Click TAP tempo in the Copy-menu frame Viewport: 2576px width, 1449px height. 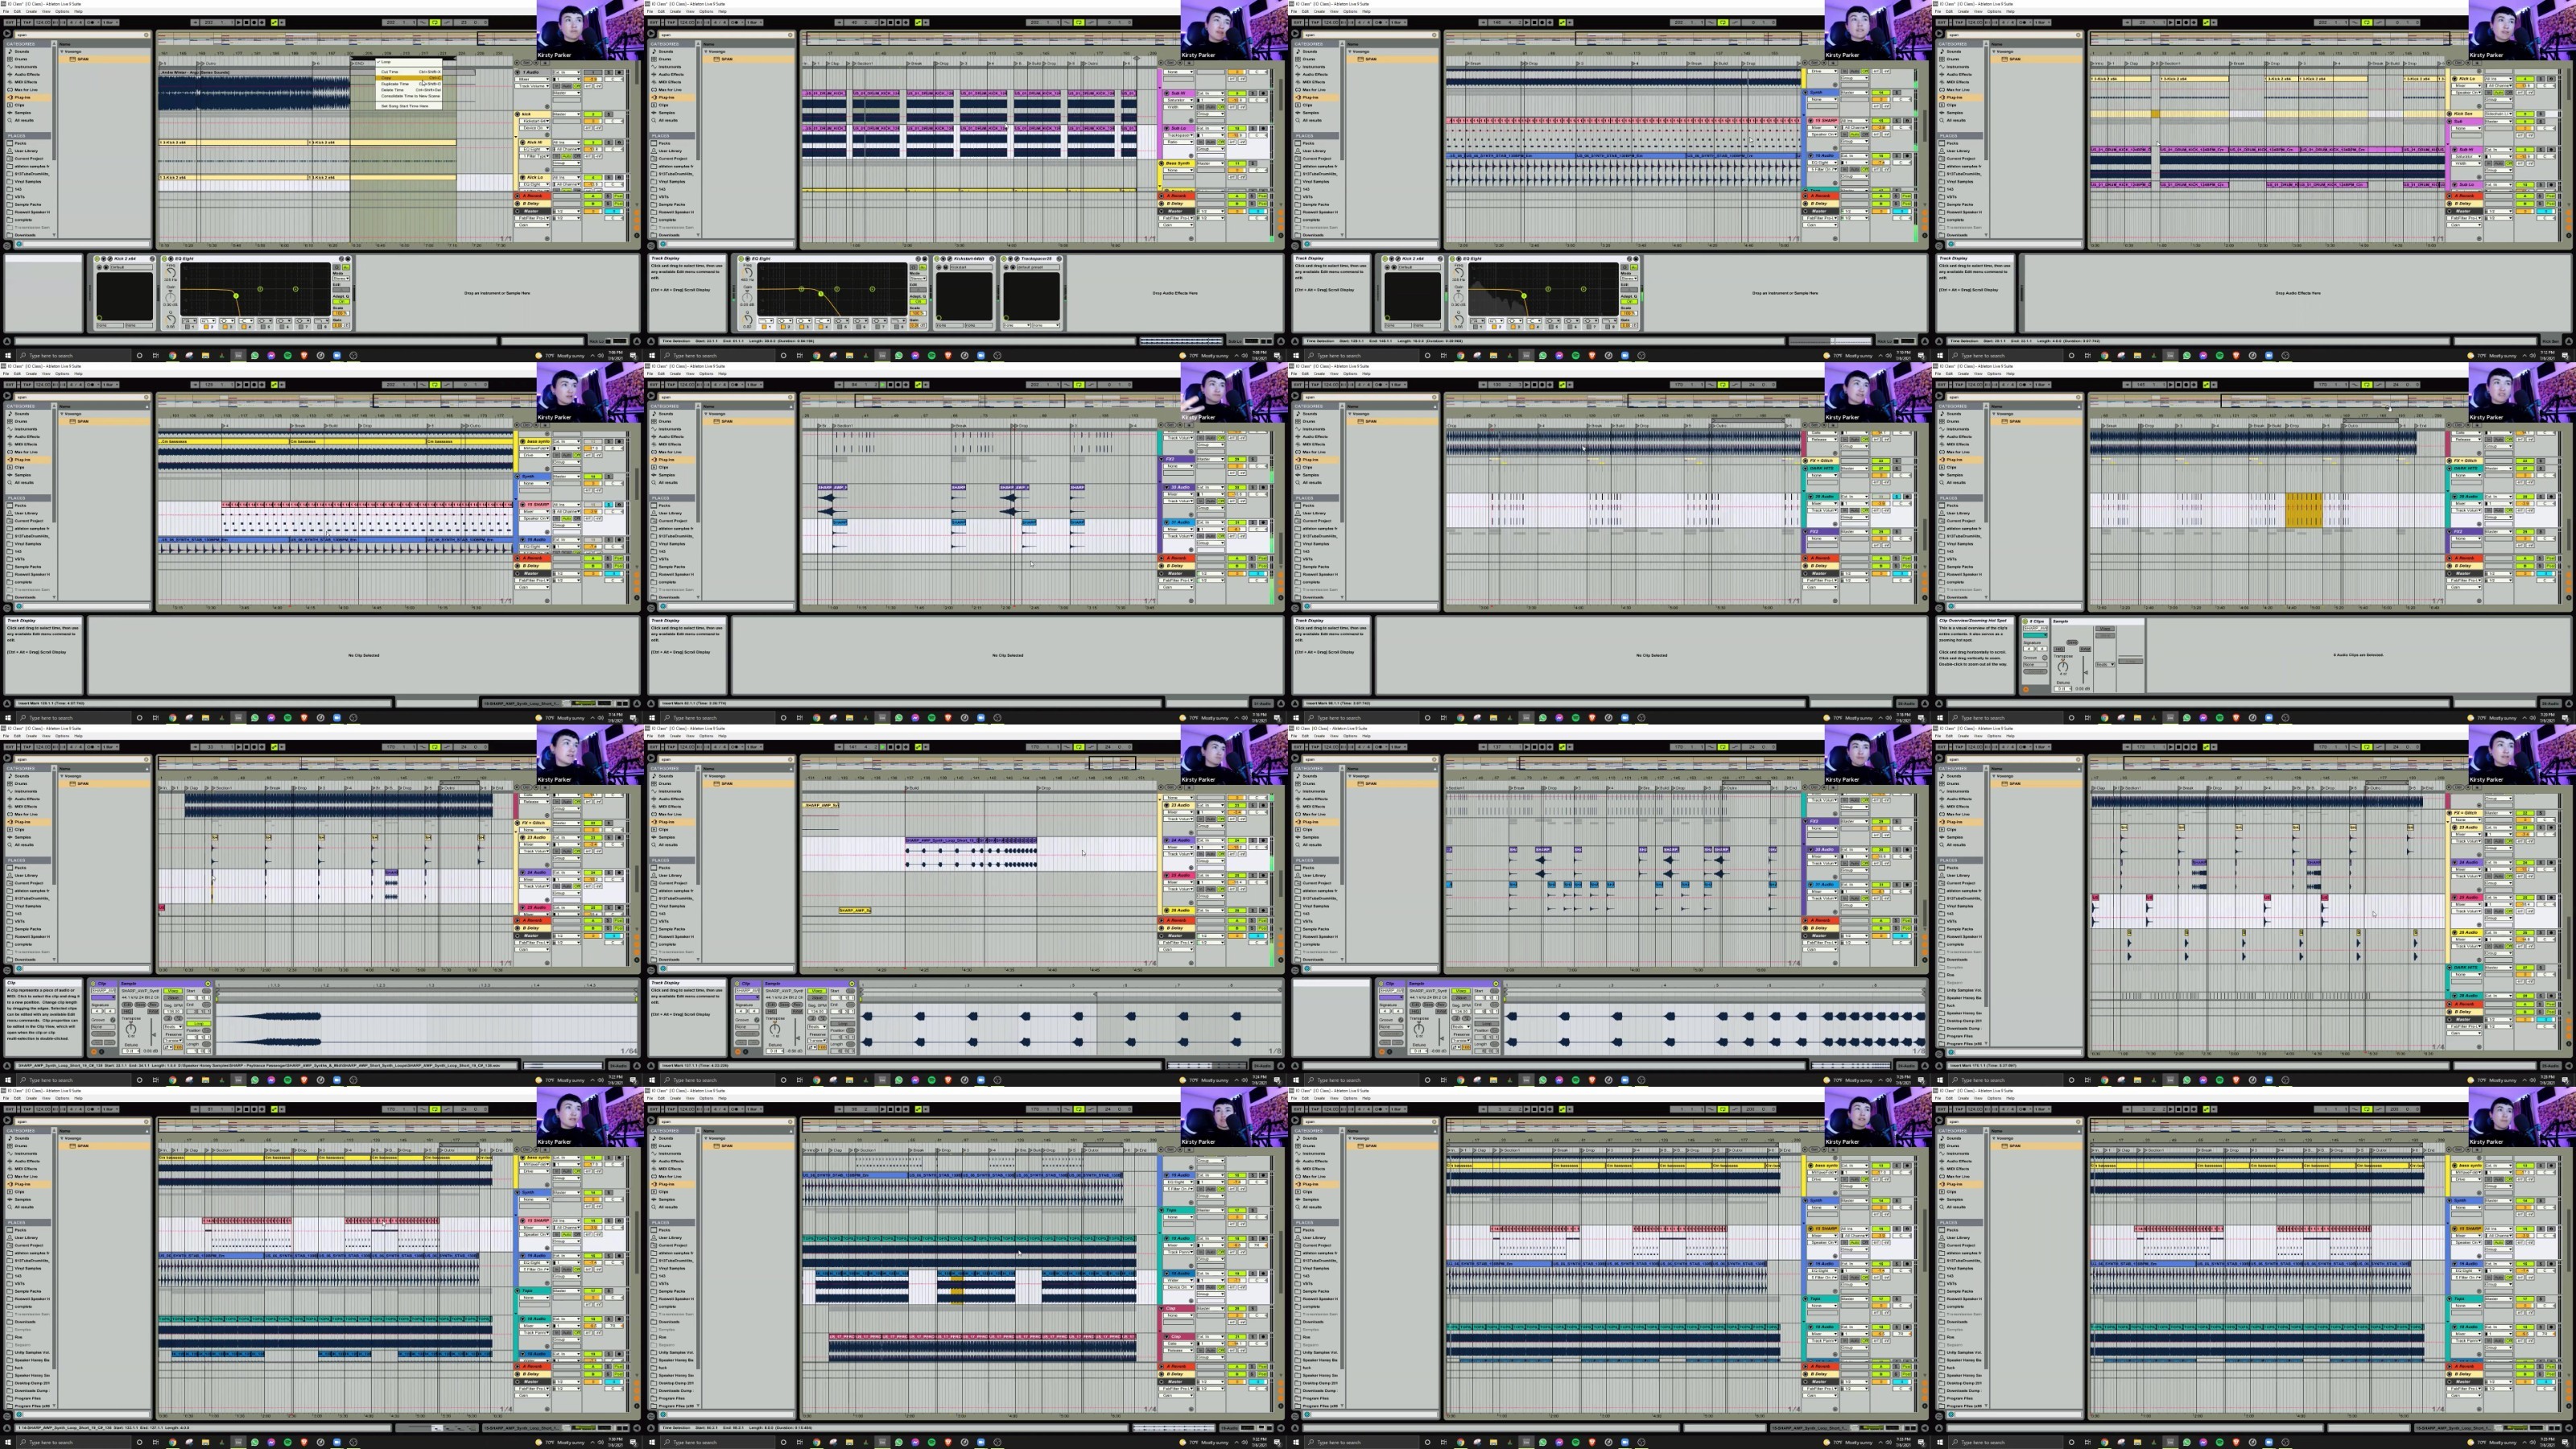point(27,23)
